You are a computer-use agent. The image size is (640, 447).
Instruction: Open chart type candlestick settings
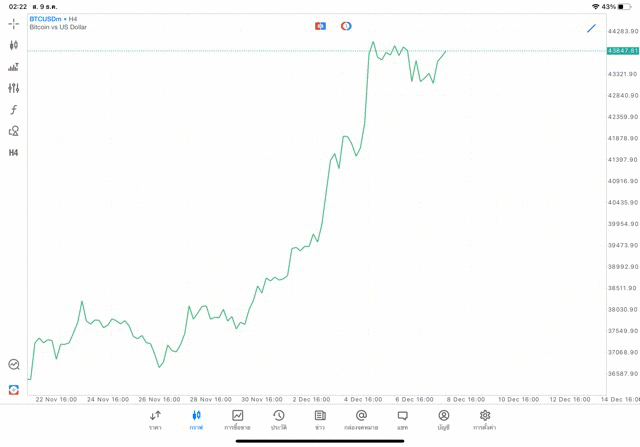pos(14,45)
